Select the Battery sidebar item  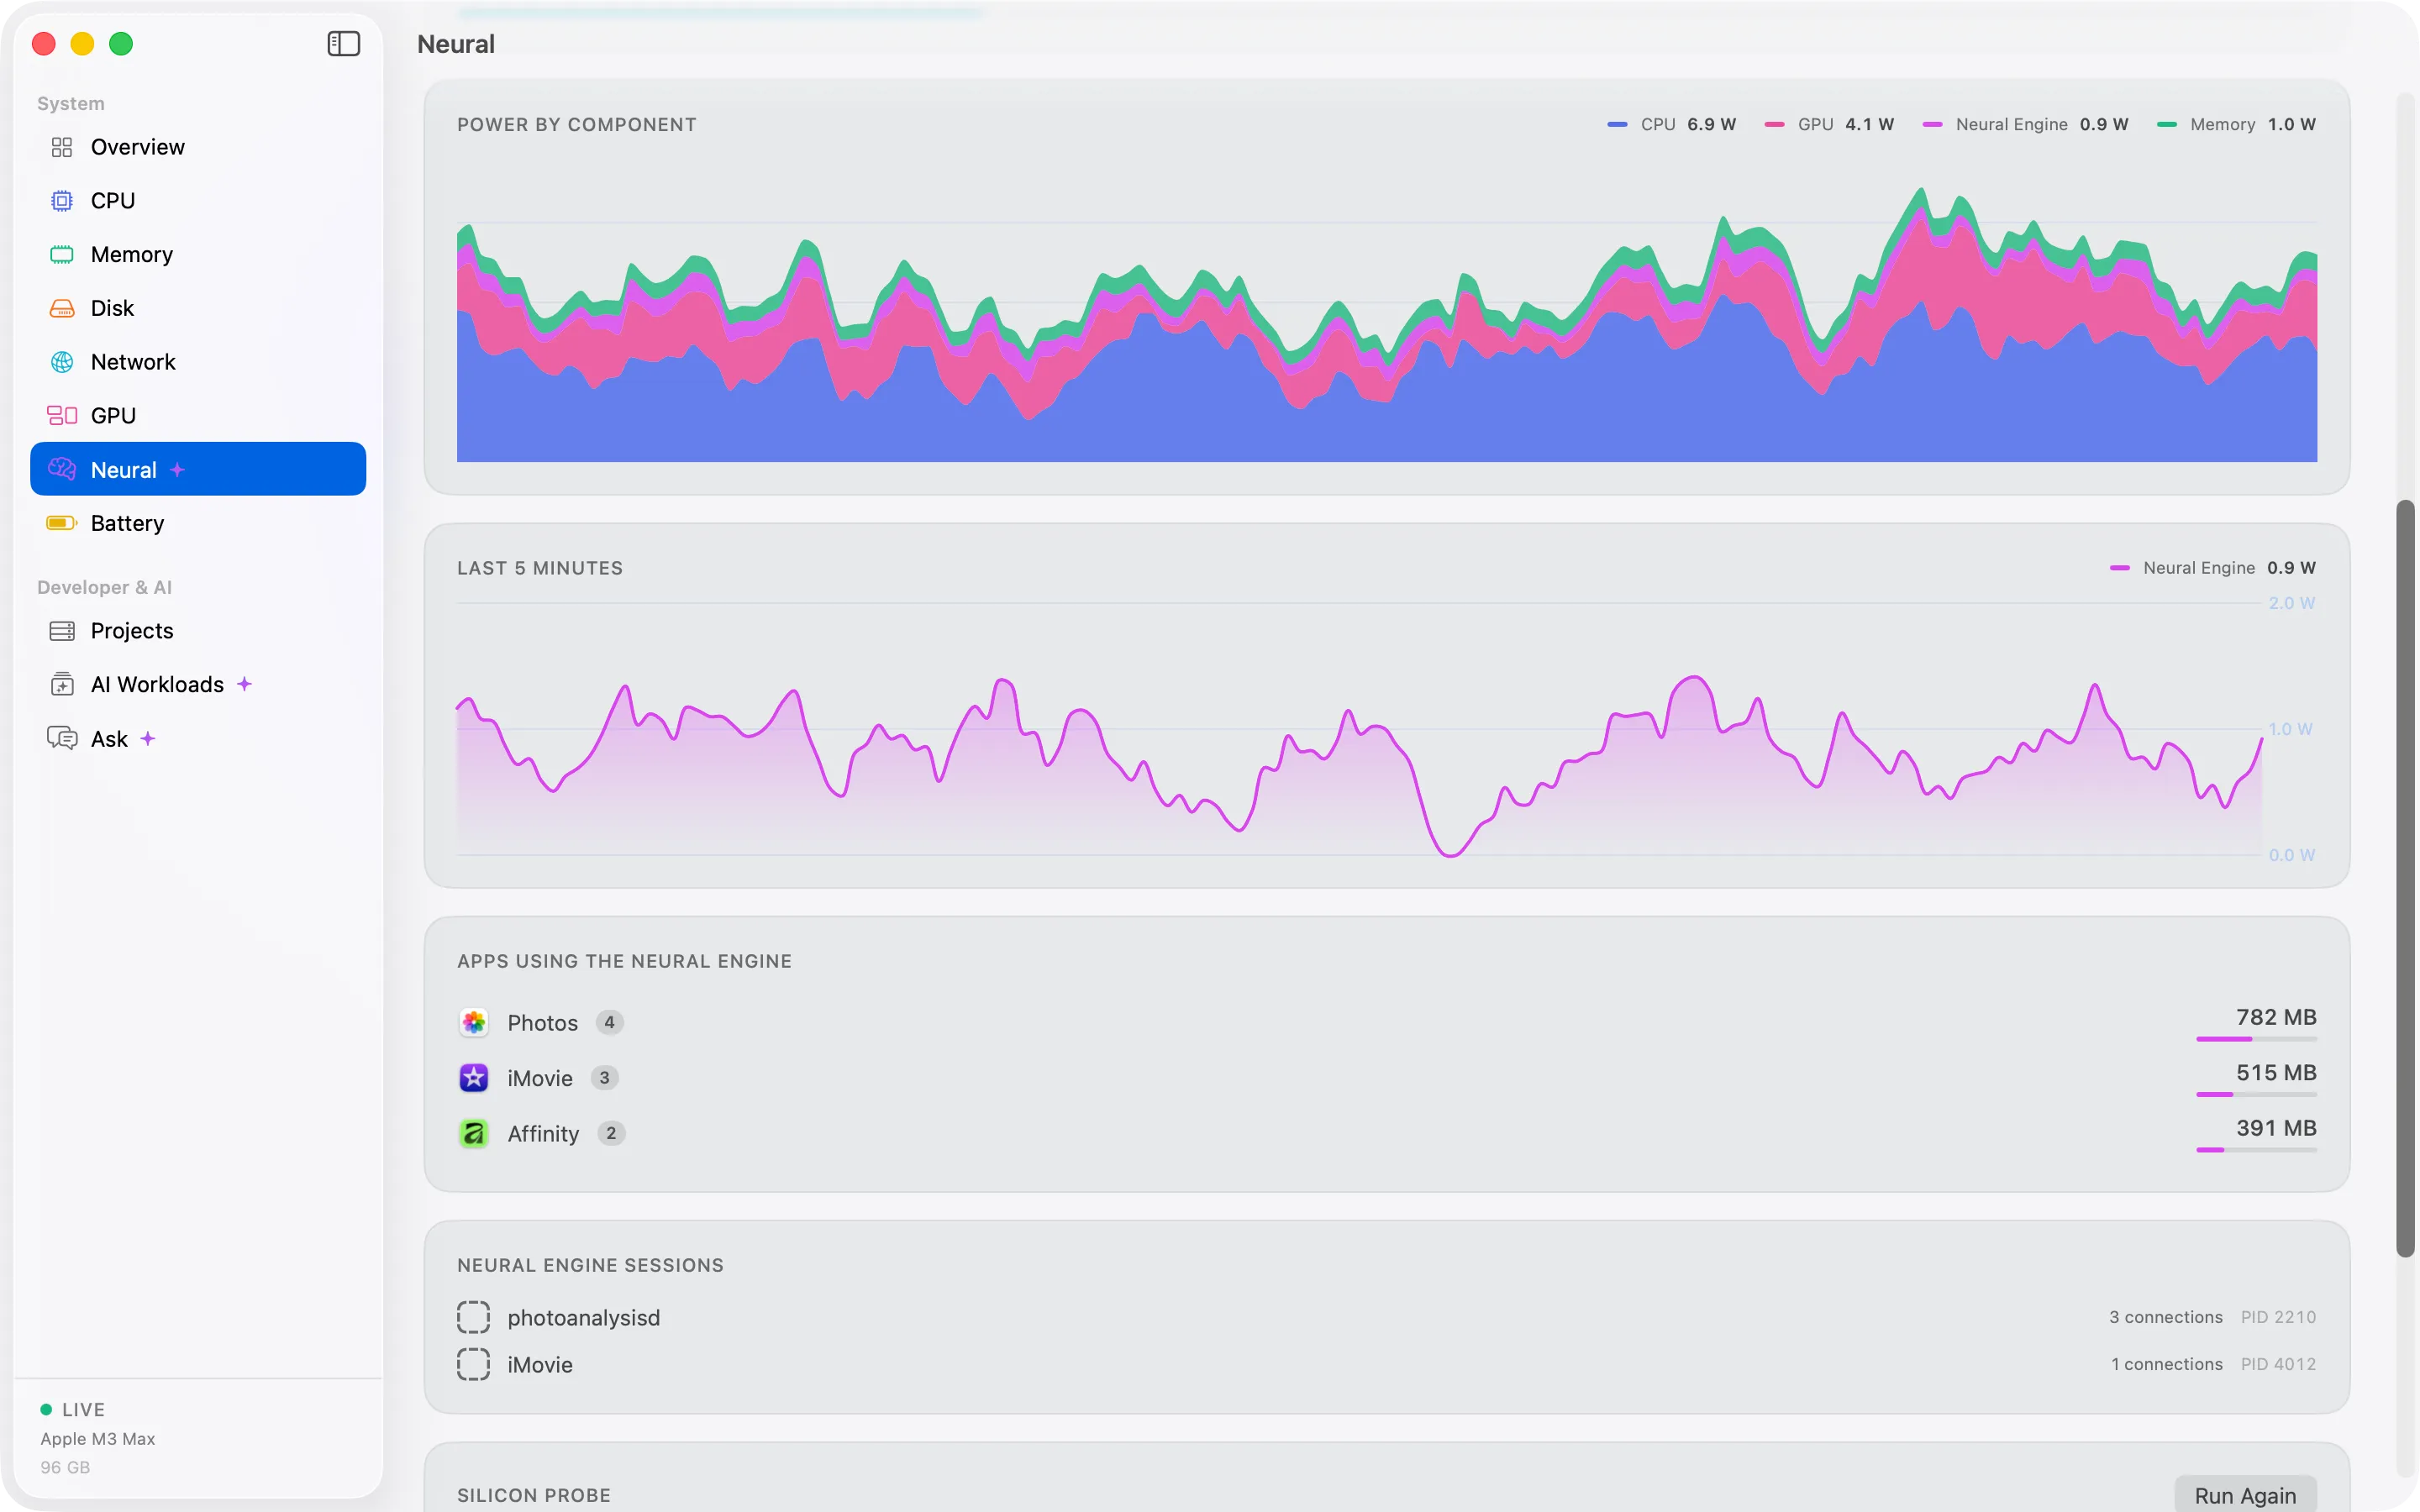click(x=198, y=523)
